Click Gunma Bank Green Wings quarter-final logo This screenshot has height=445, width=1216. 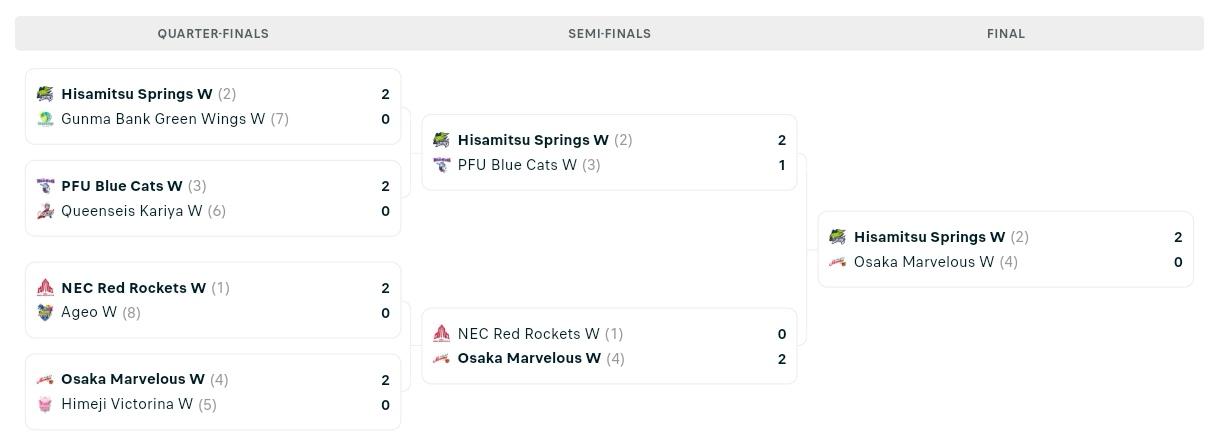pos(45,119)
